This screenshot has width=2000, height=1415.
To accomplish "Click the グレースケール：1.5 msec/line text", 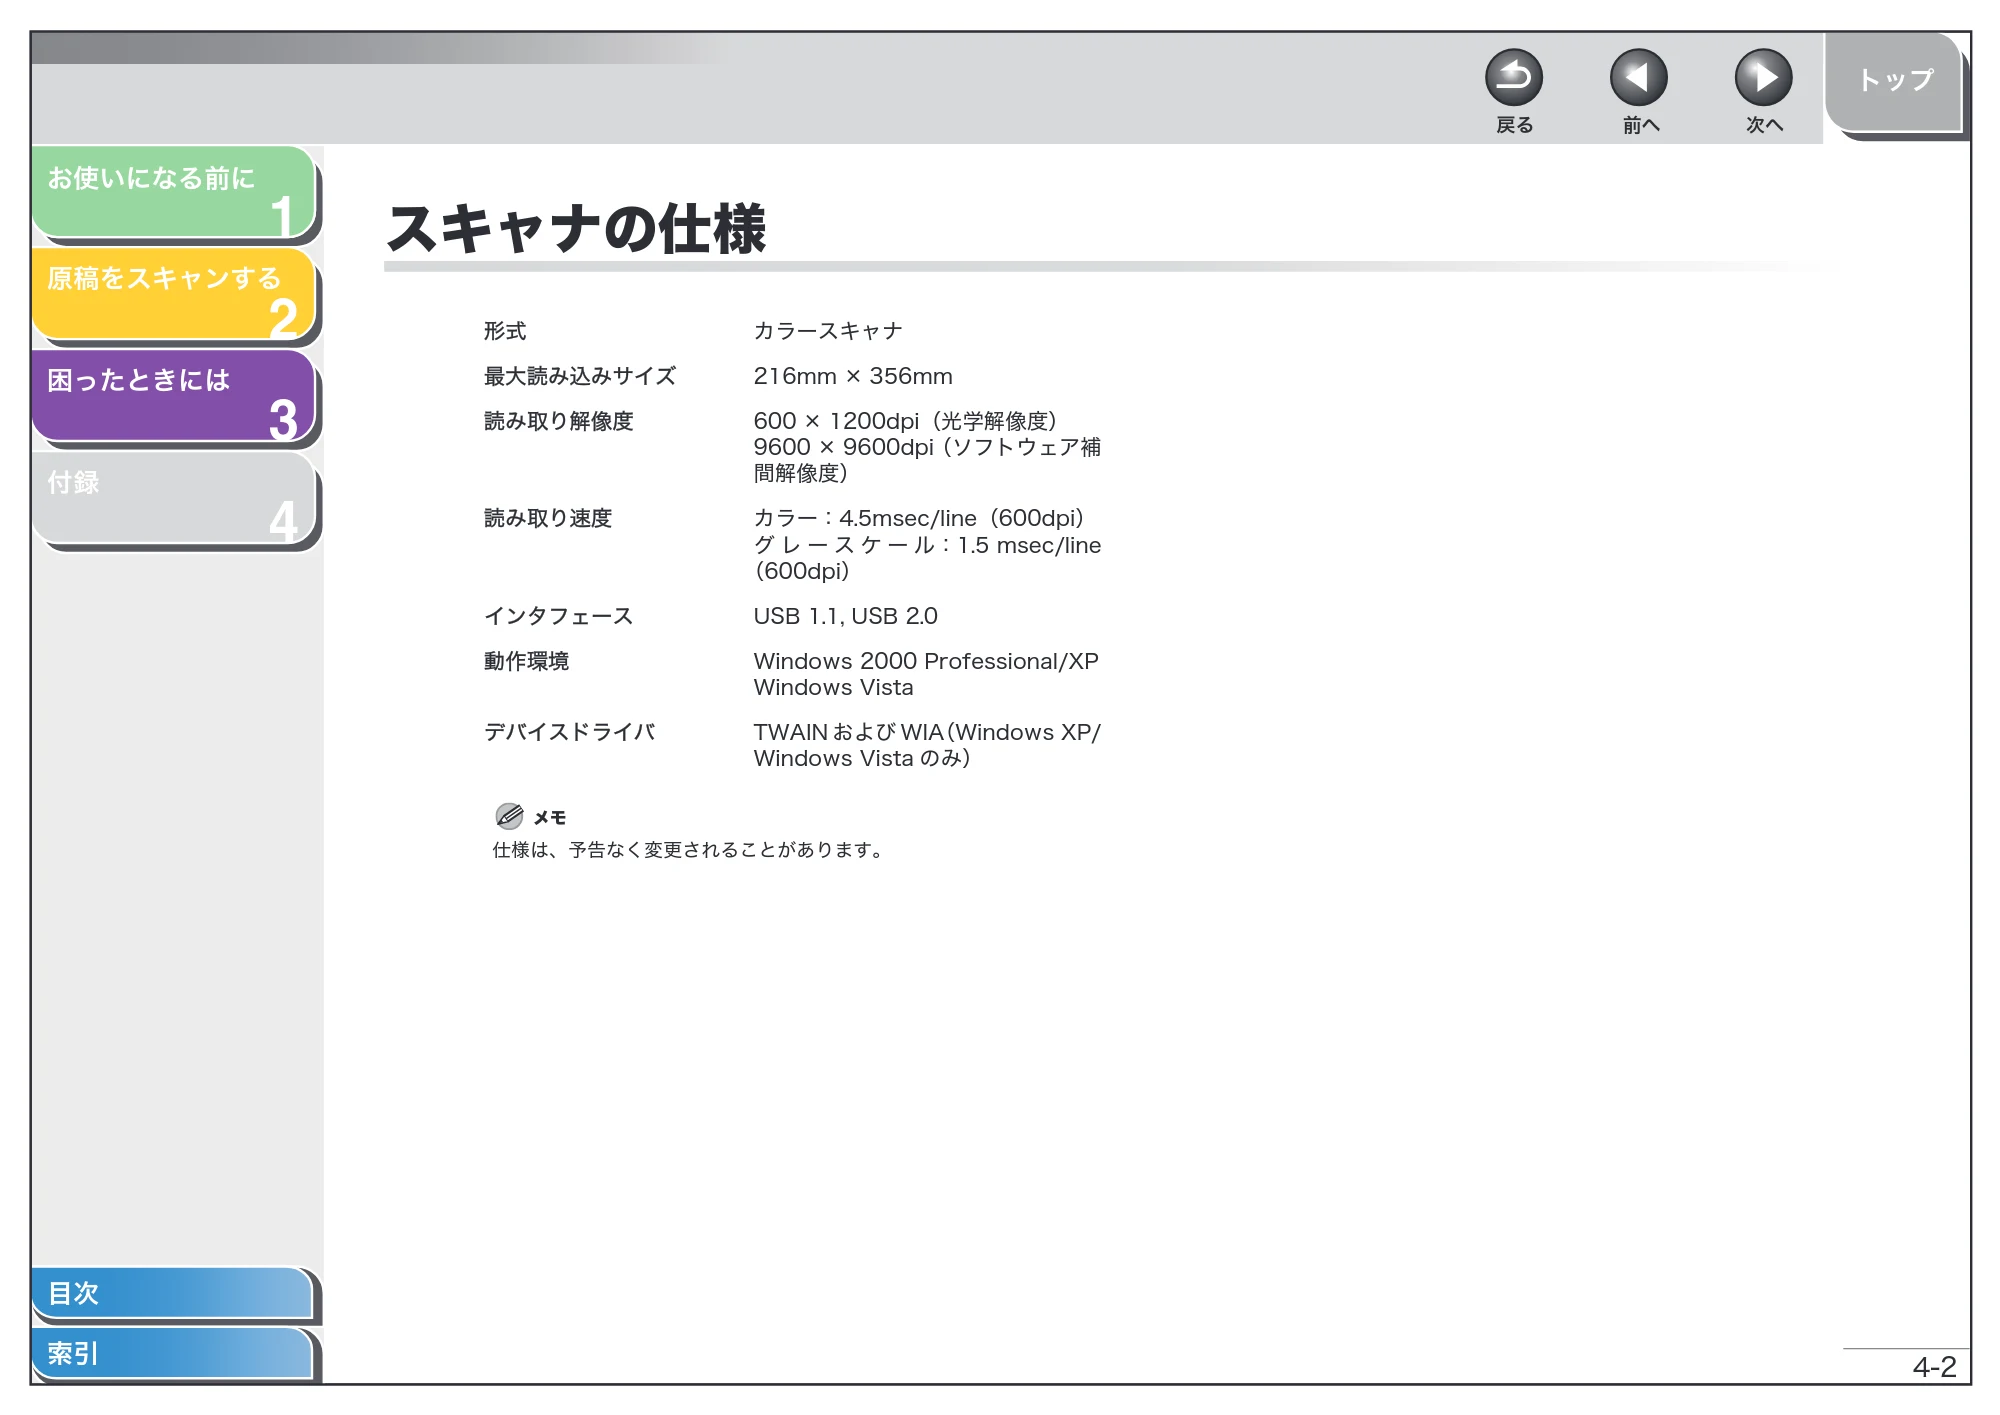I will 927,558.
